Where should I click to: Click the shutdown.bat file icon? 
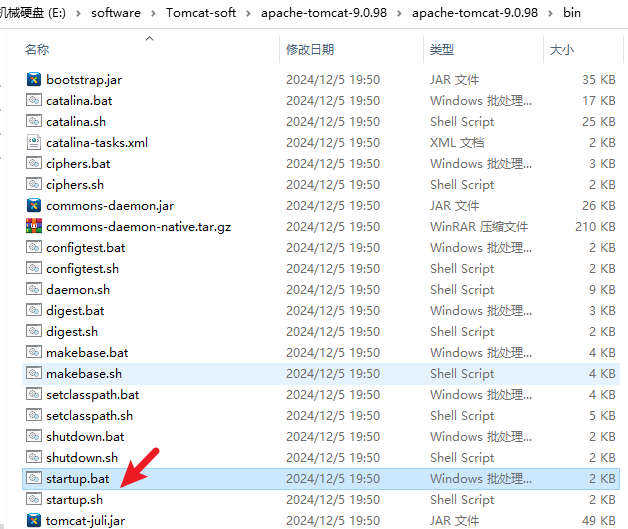tap(34, 436)
